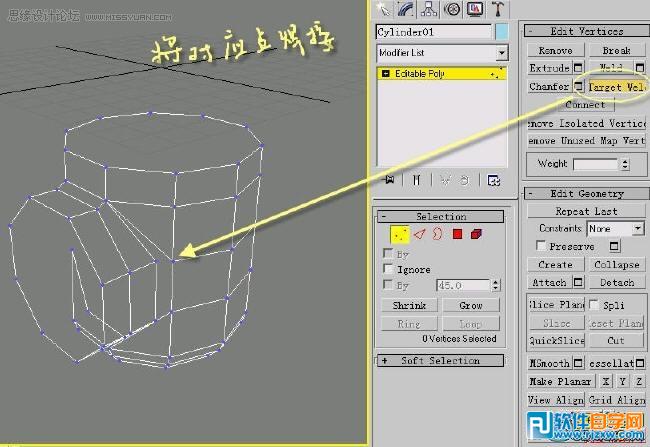Click the Loop button
The width and height of the screenshot is (650, 447).
click(x=471, y=324)
